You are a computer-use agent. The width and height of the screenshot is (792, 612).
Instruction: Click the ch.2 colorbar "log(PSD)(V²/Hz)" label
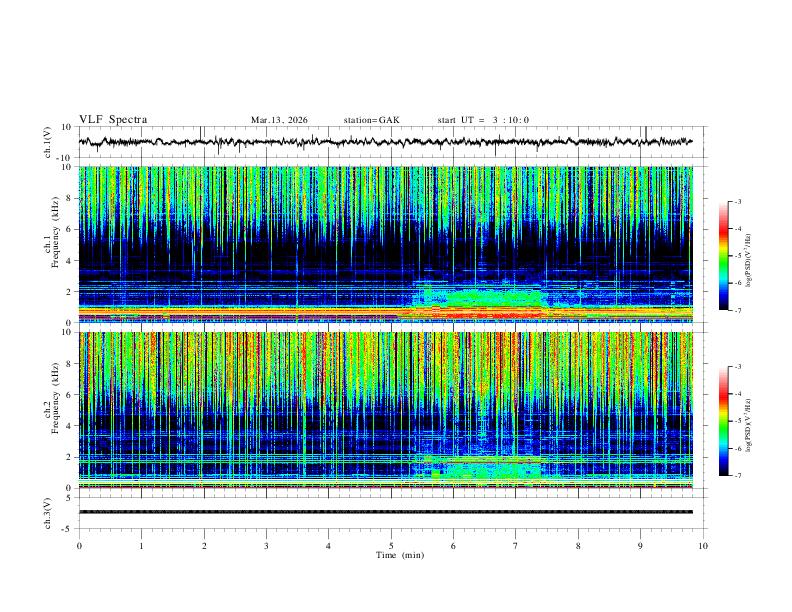click(749, 426)
